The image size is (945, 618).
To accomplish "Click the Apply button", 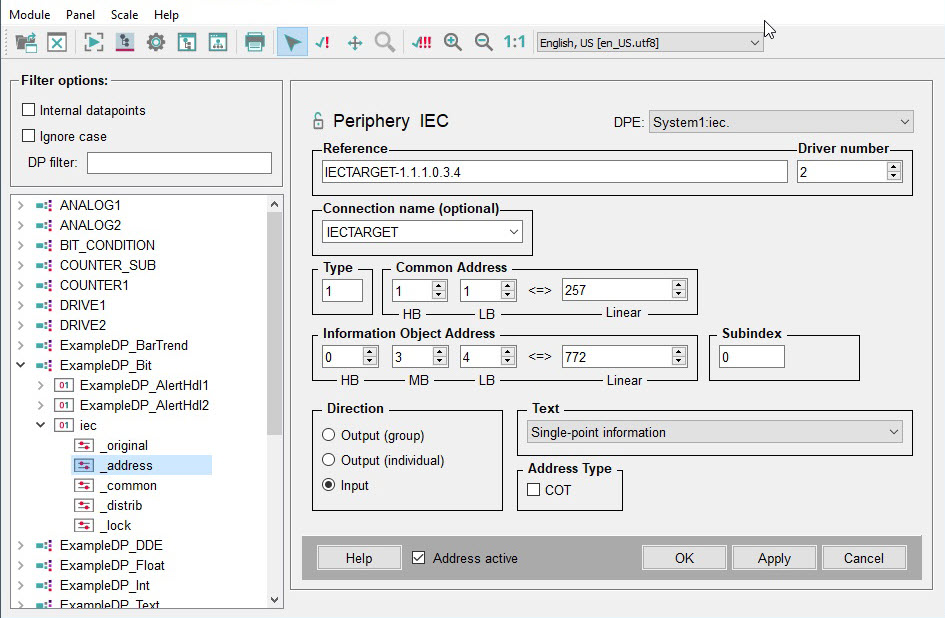I will tap(773, 558).
